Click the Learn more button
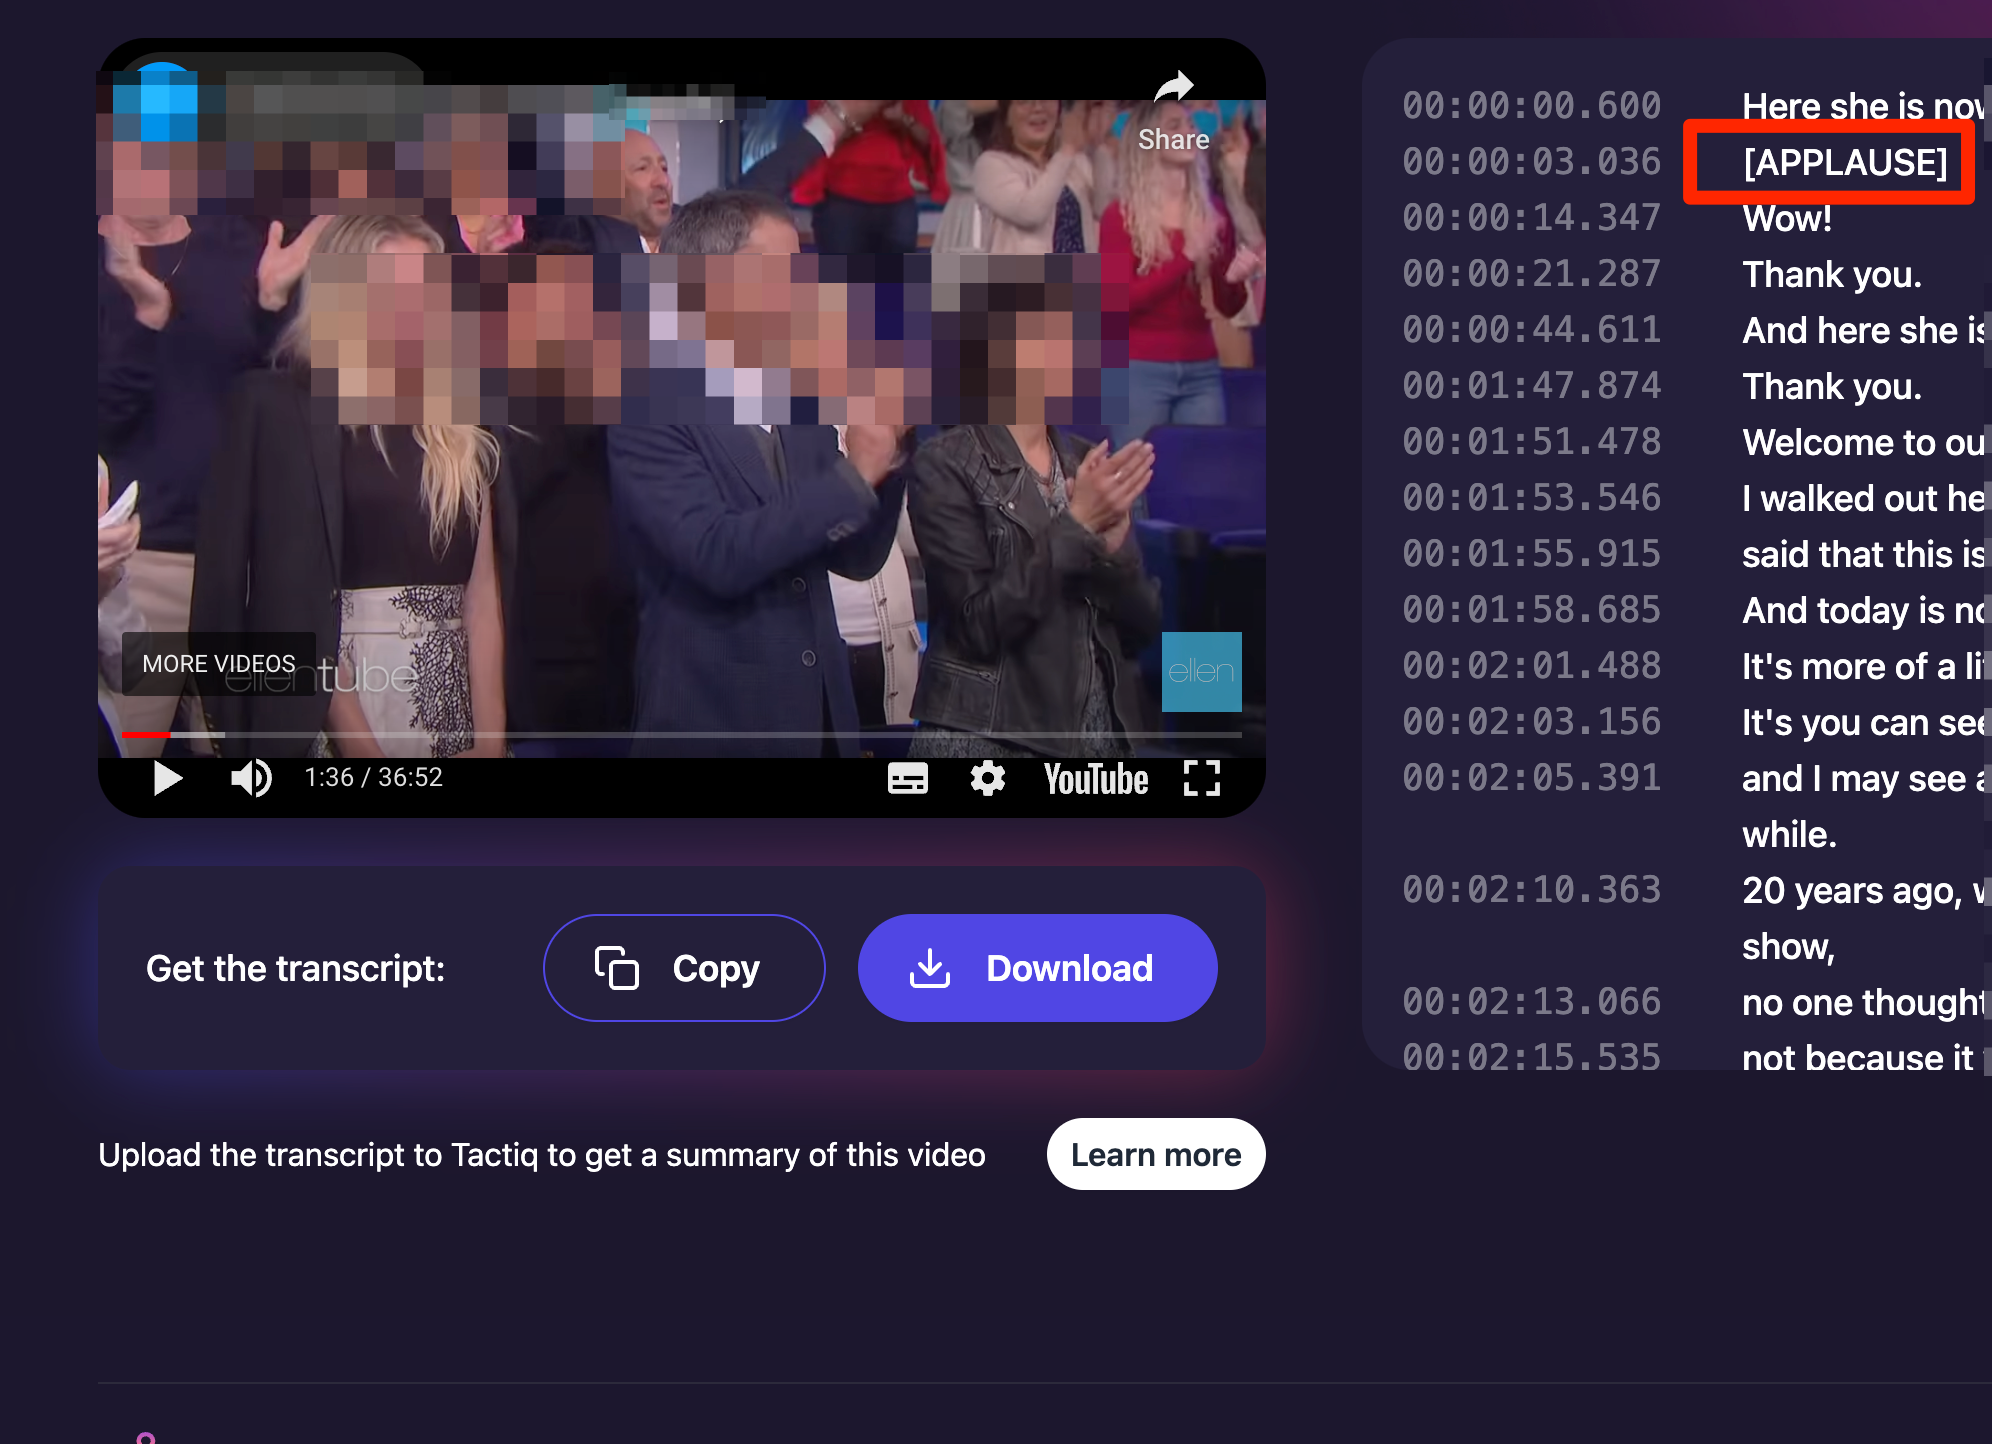This screenshot has height=1444, width=1992. pyautogui.click(x=1157, y=1153)
